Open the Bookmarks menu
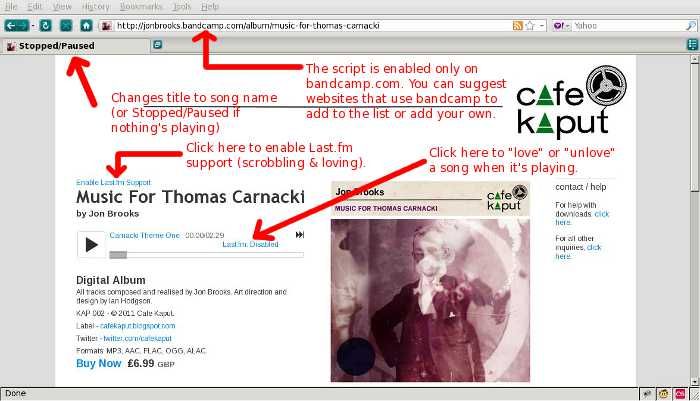Viewport: 700px width, 401px height. [x=141, y=7]
